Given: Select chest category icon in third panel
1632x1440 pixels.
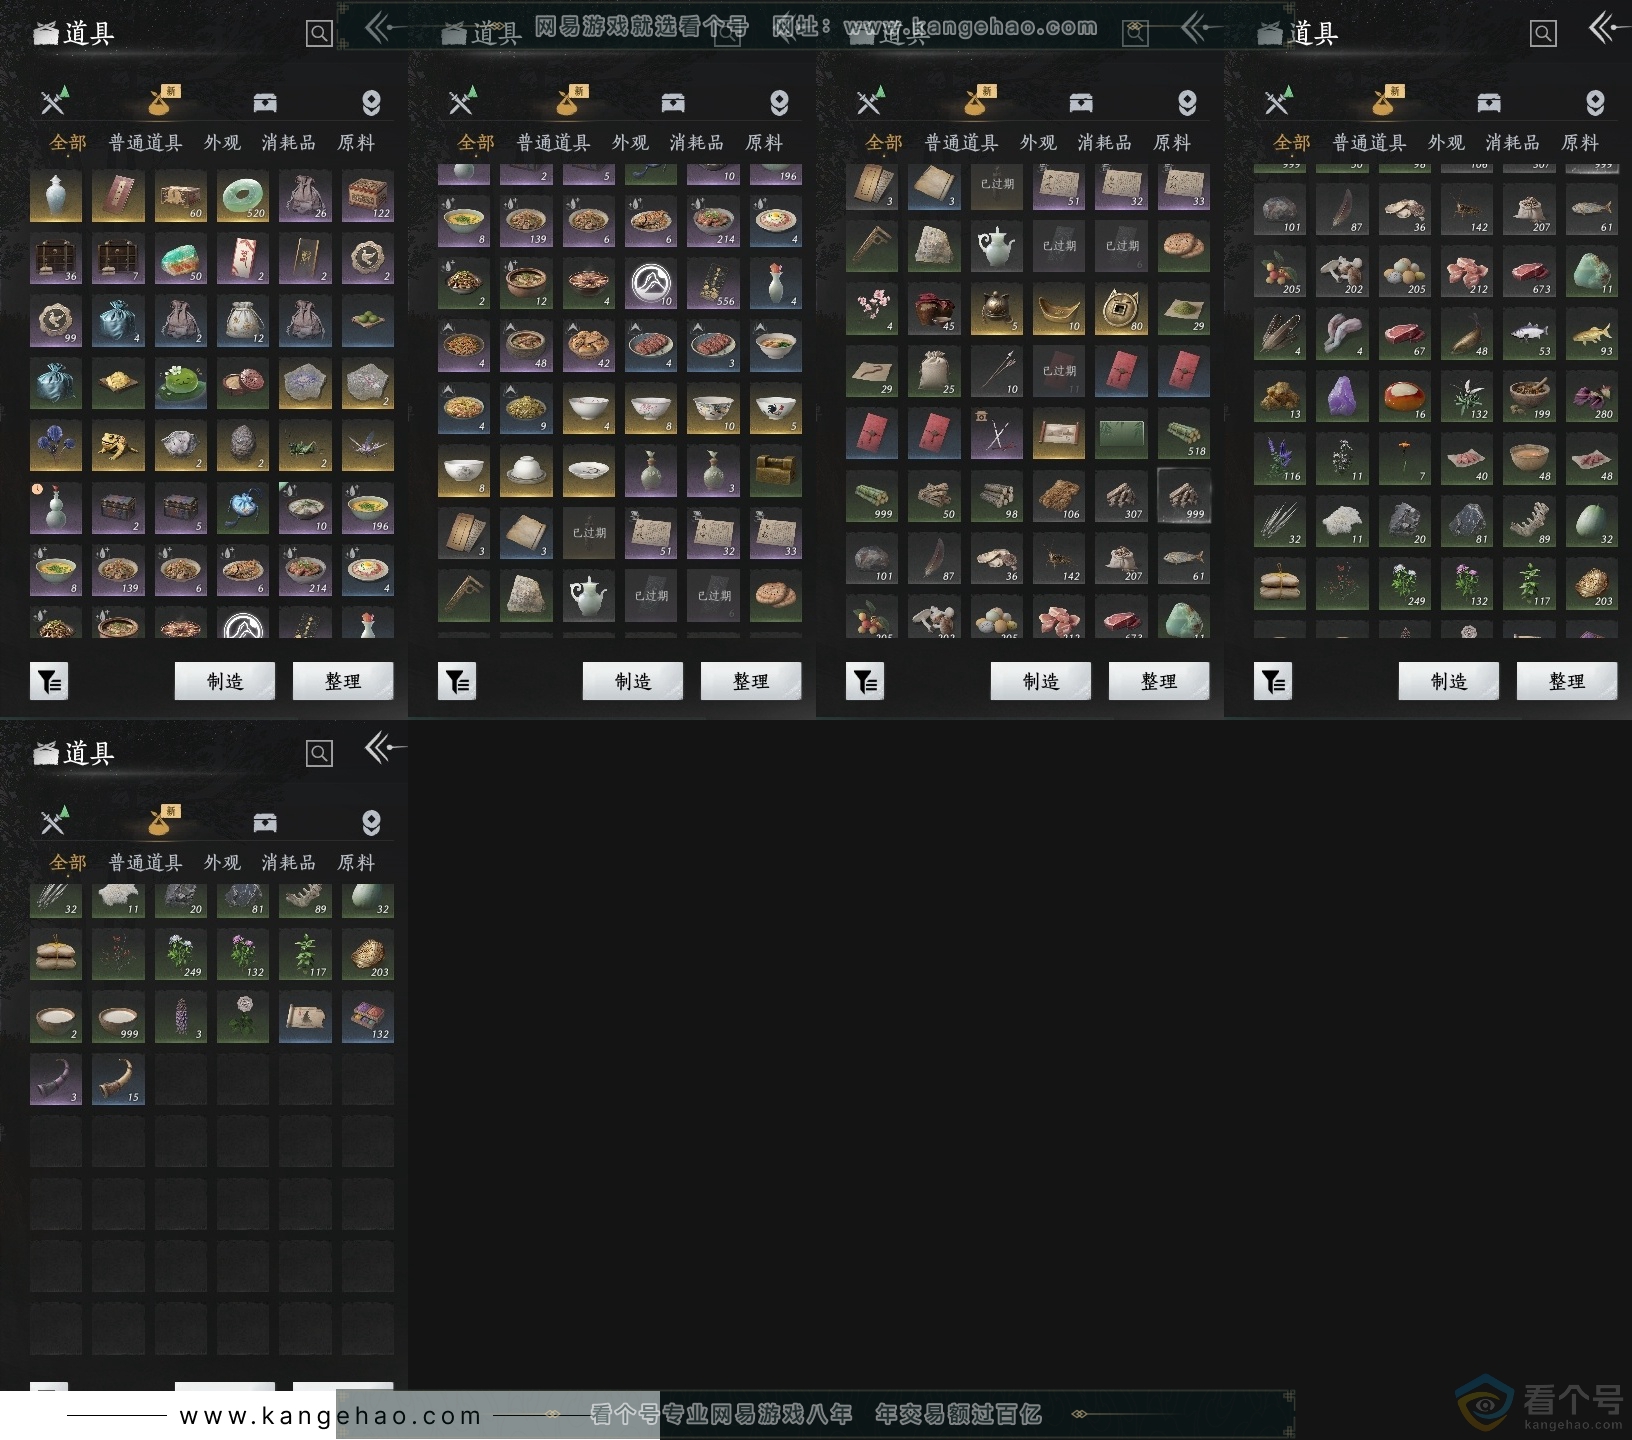Looking at the screenshot, I should coord(1081,103).
